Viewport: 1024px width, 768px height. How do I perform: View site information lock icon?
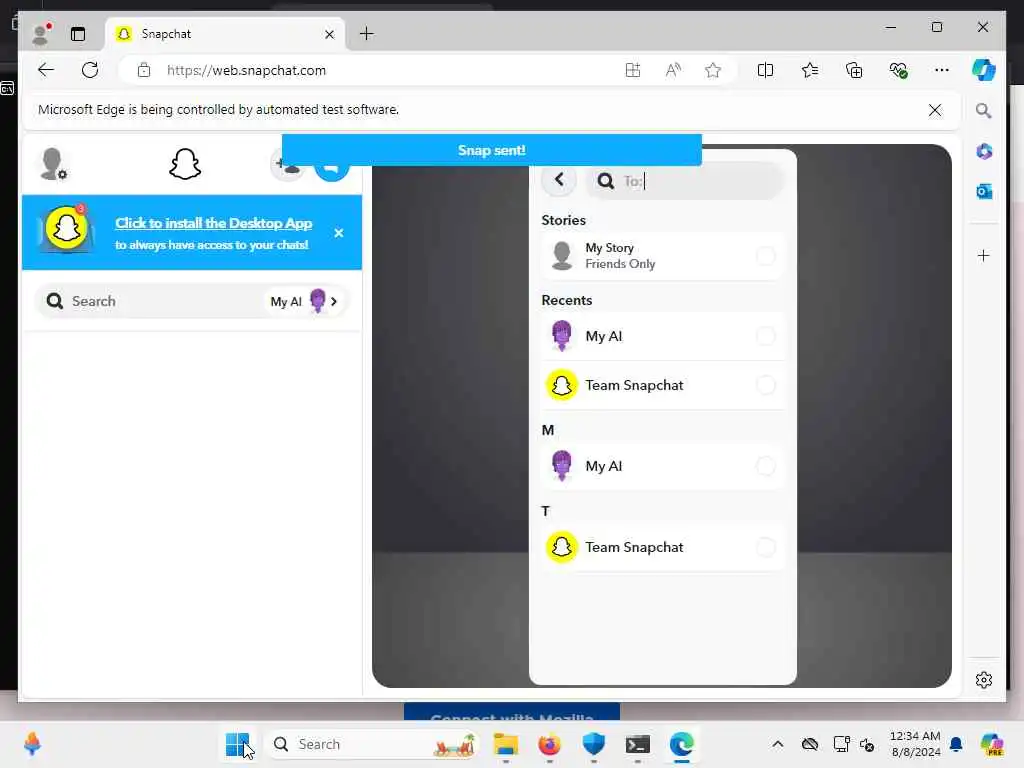[x=144, y=70]
